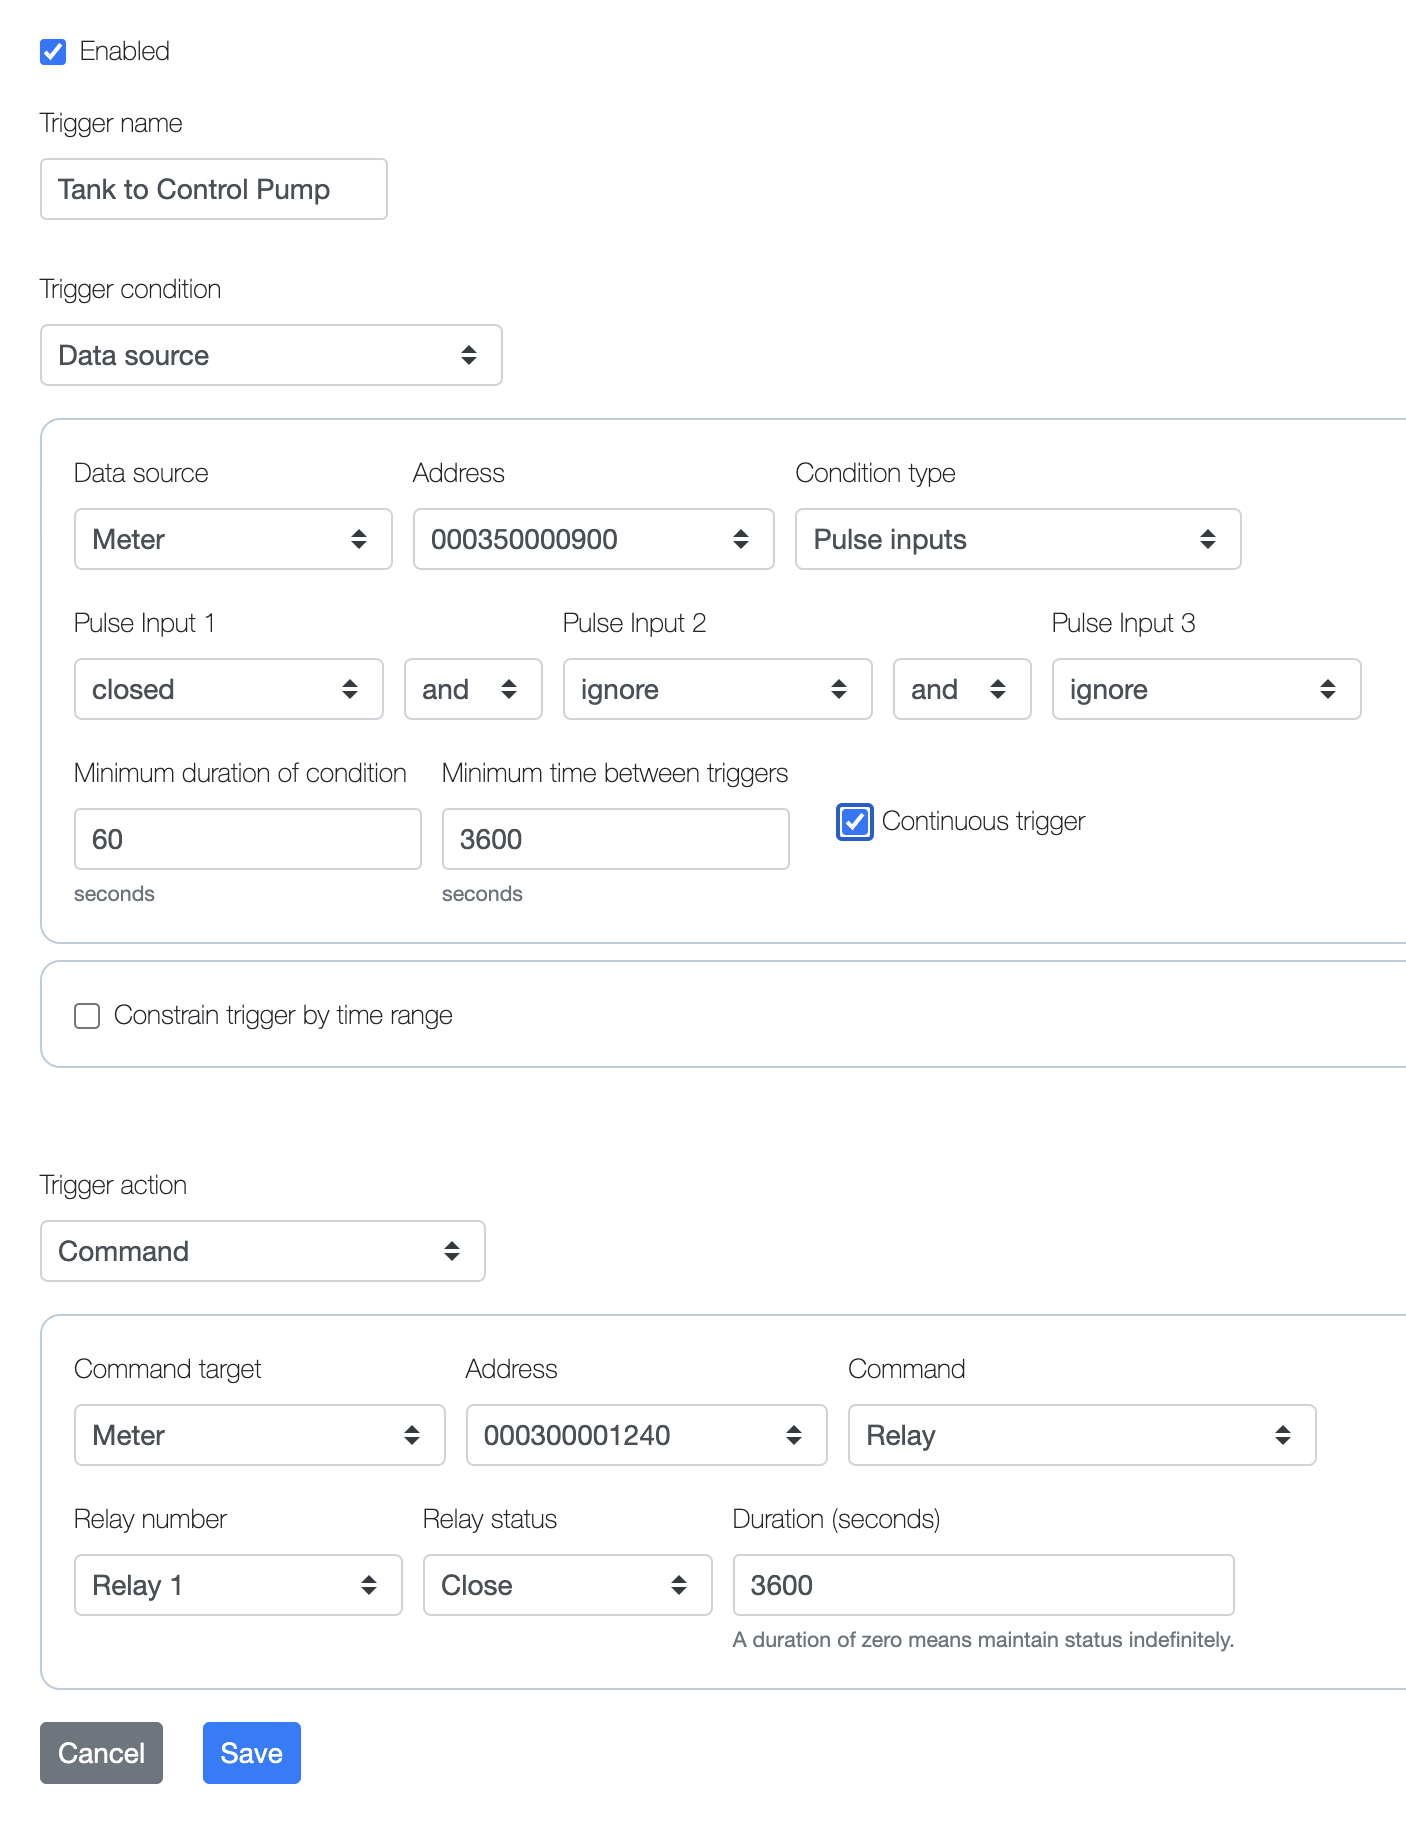This screenshot has height=1834, width=1406.
Task: Expand Command target Meter dropdown
Action: click(x=259, y=1435)
